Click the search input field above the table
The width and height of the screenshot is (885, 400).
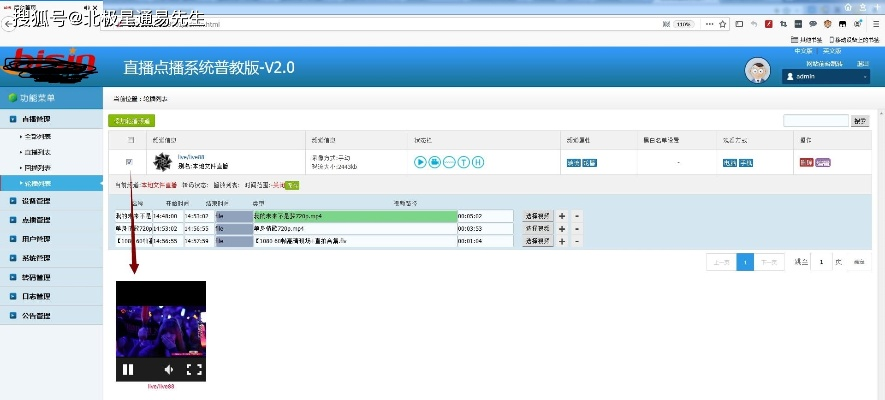point(815,120)
